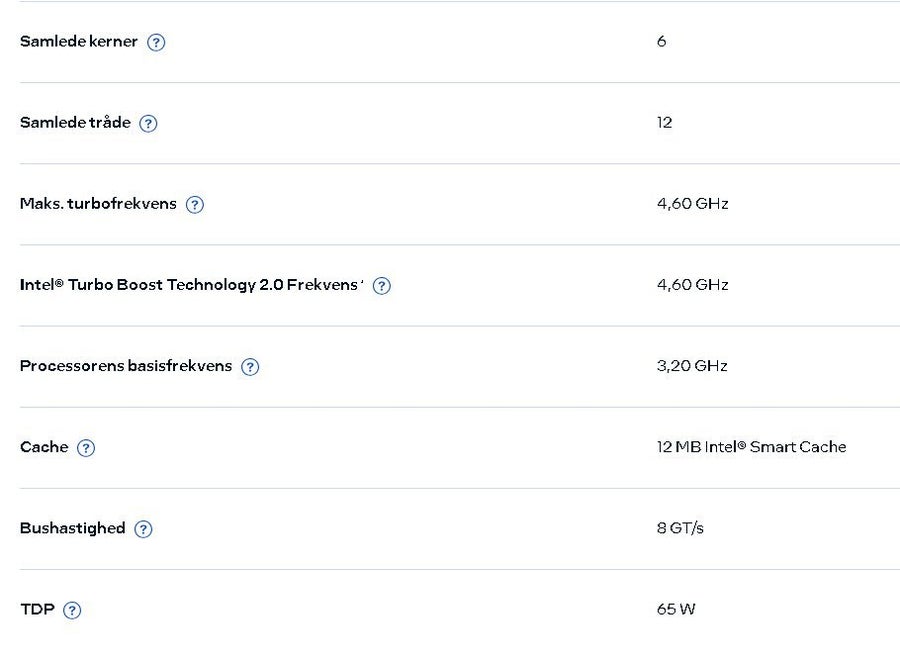
Task: Select the Maks. turbofrekvens label
Action: 98,204
